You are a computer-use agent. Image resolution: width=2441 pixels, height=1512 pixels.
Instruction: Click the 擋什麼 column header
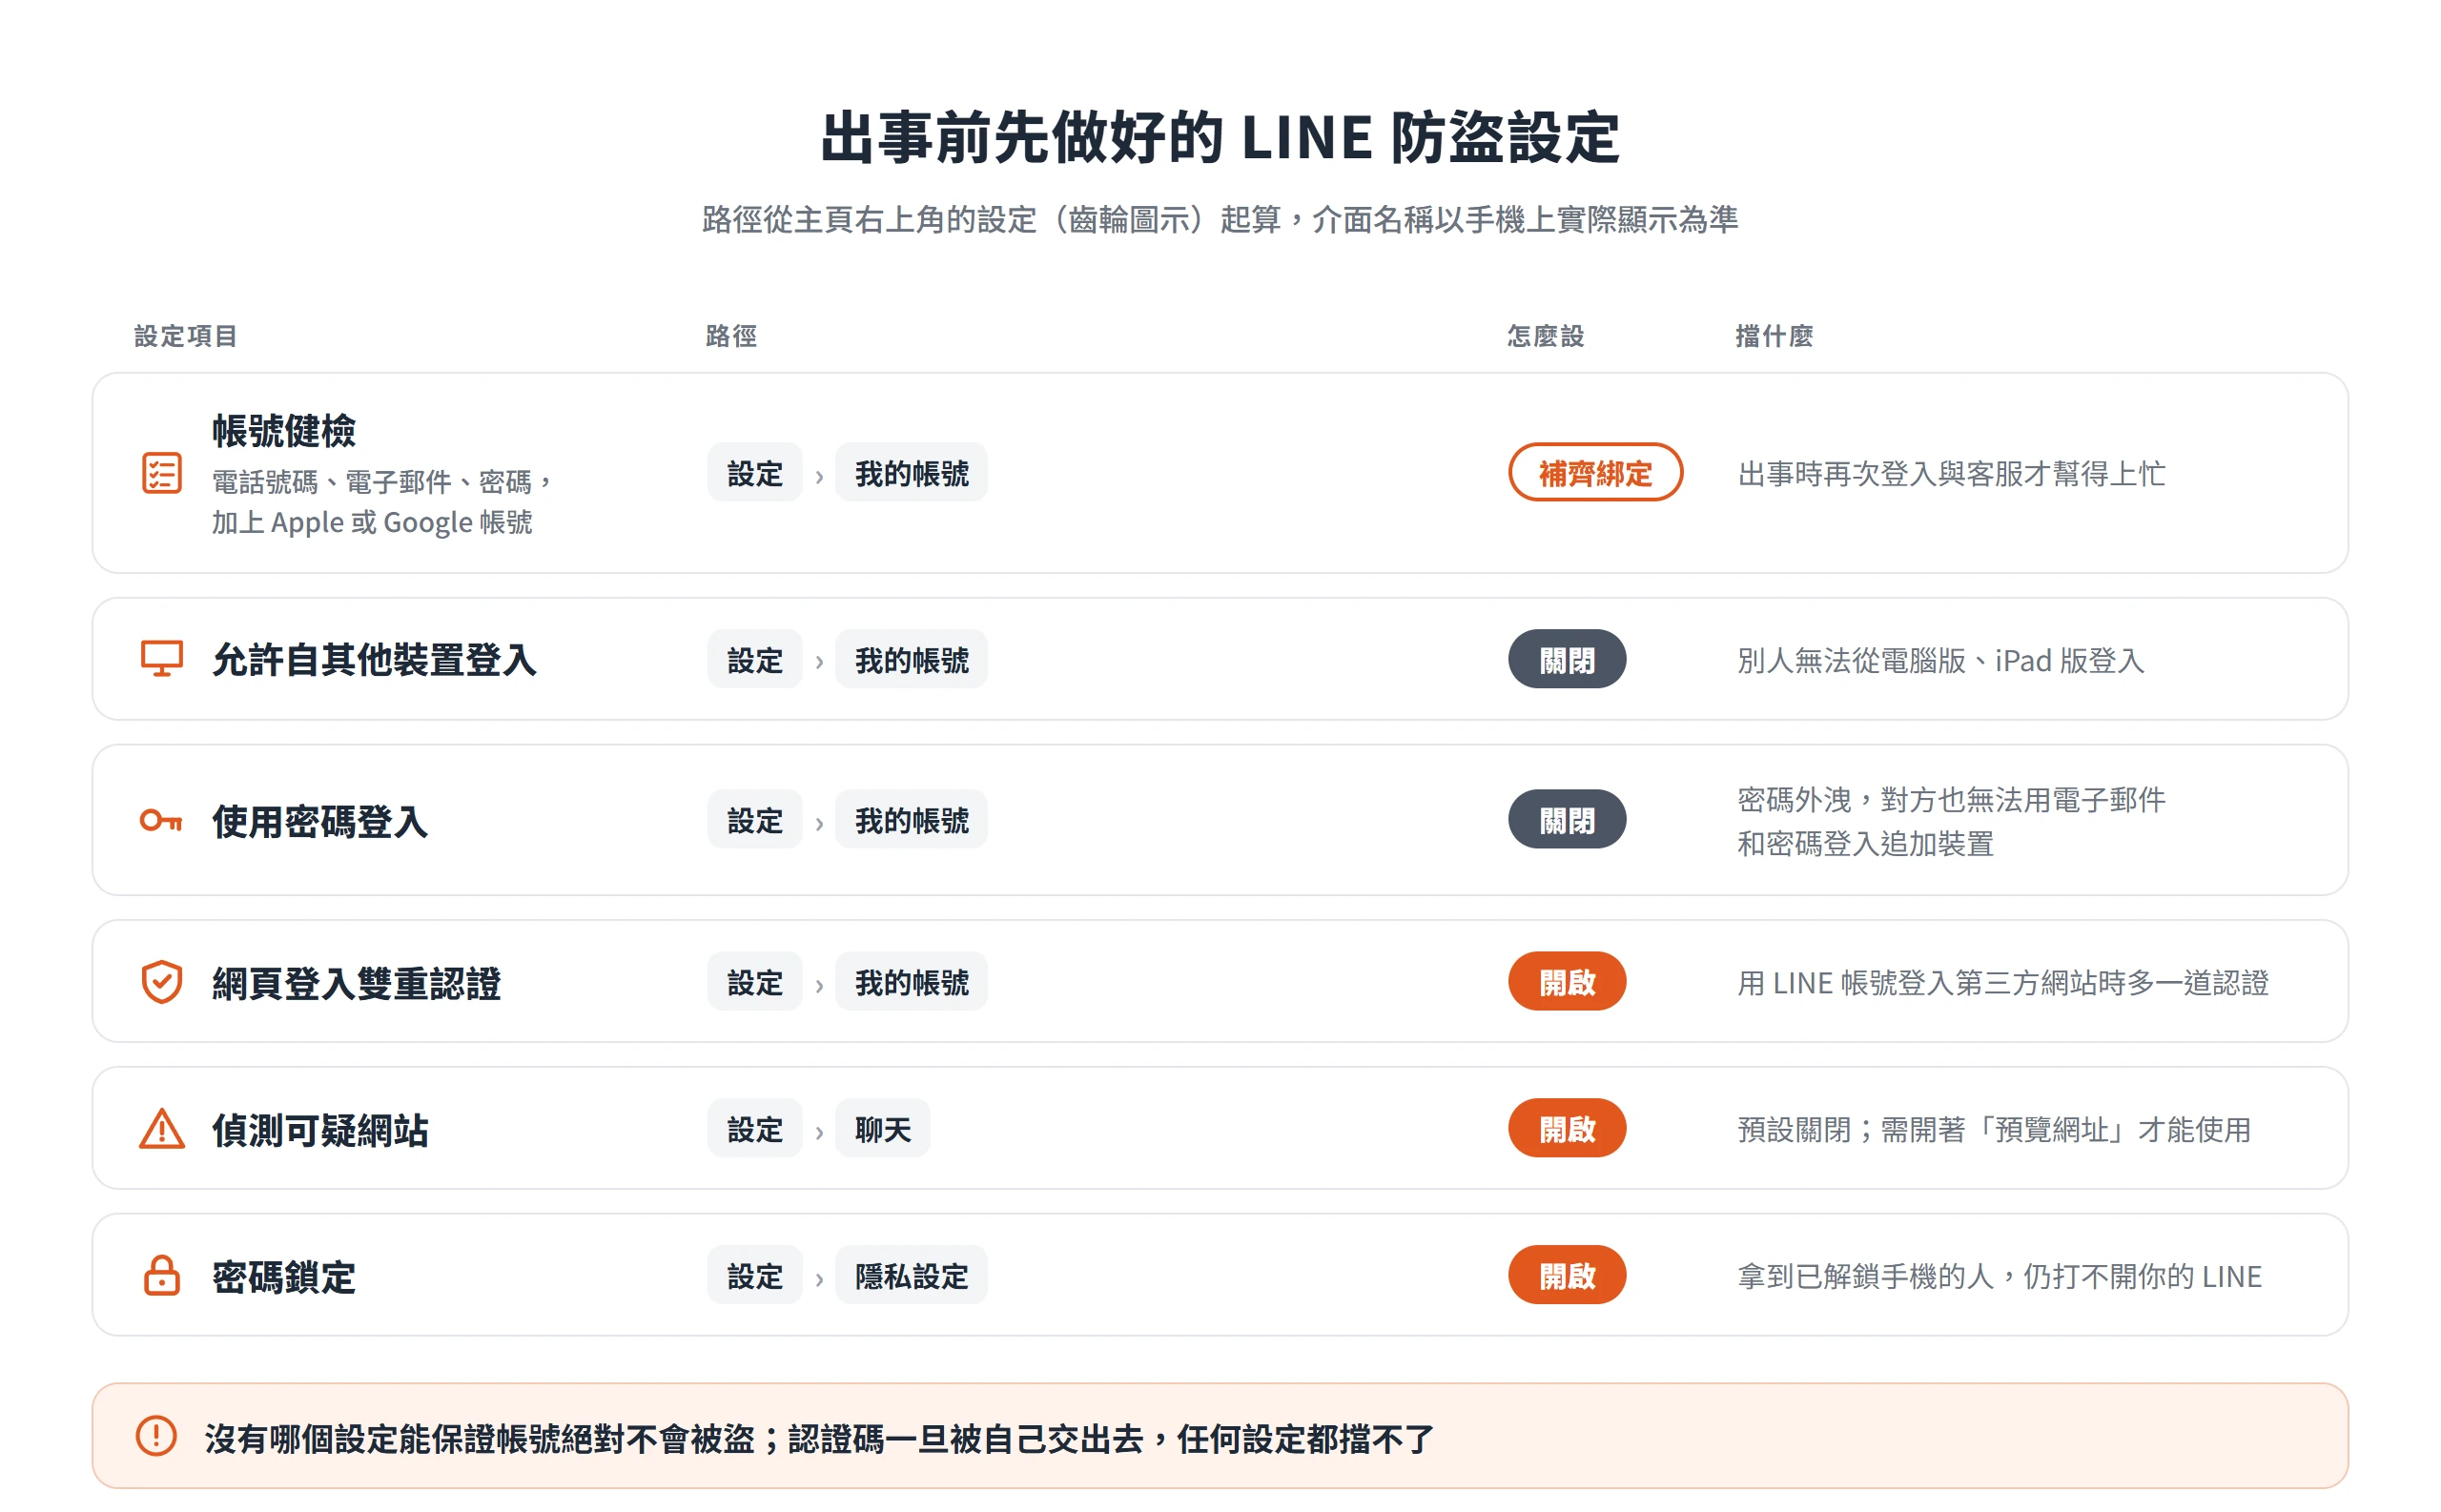coord(1774,336)
